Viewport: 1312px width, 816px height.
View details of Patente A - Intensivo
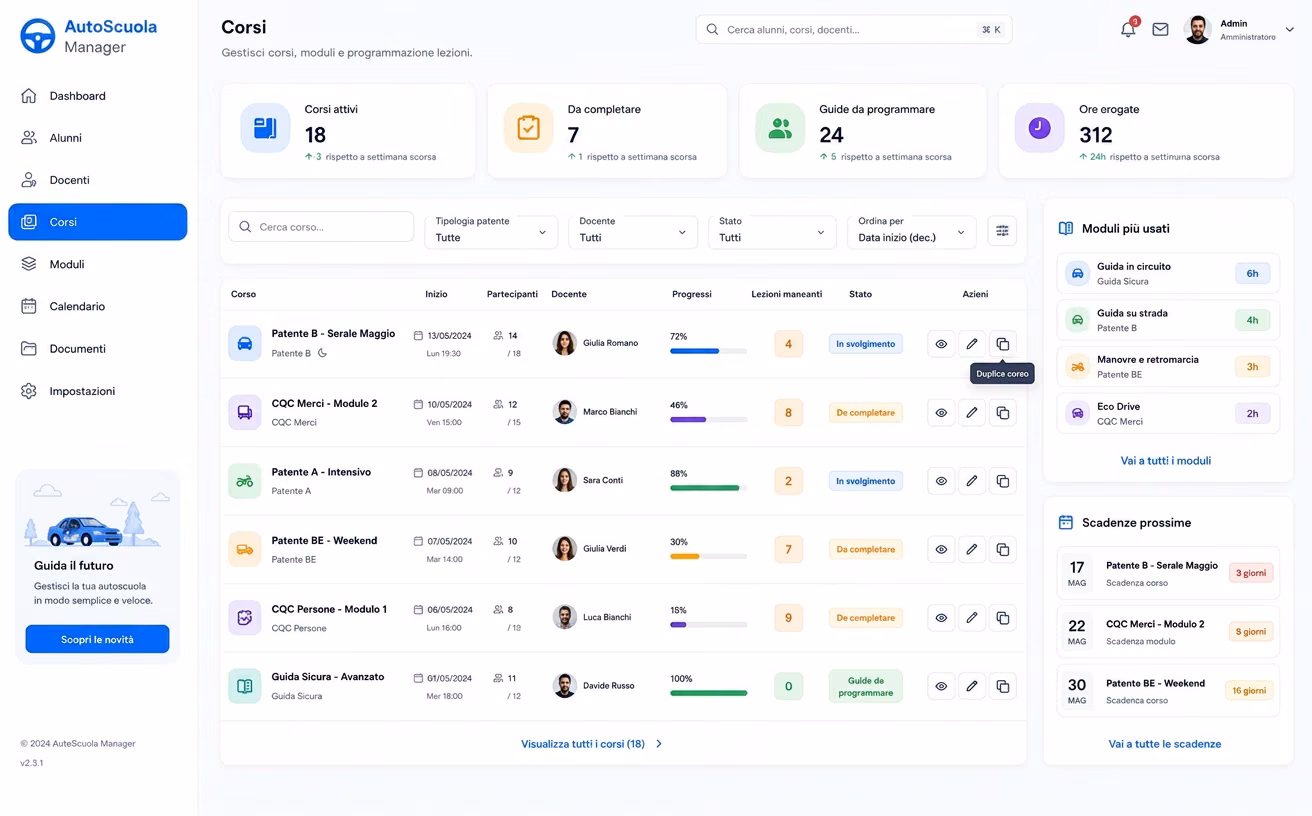click(x=941, y=481)
